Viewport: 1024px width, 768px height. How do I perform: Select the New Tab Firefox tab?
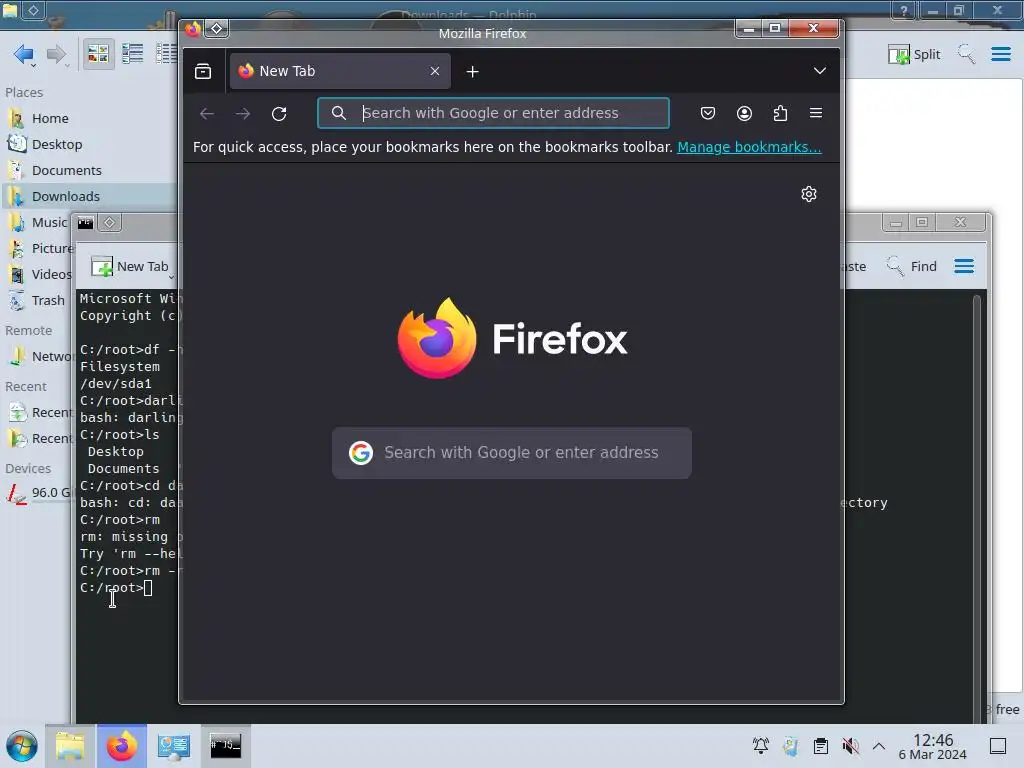340,71
